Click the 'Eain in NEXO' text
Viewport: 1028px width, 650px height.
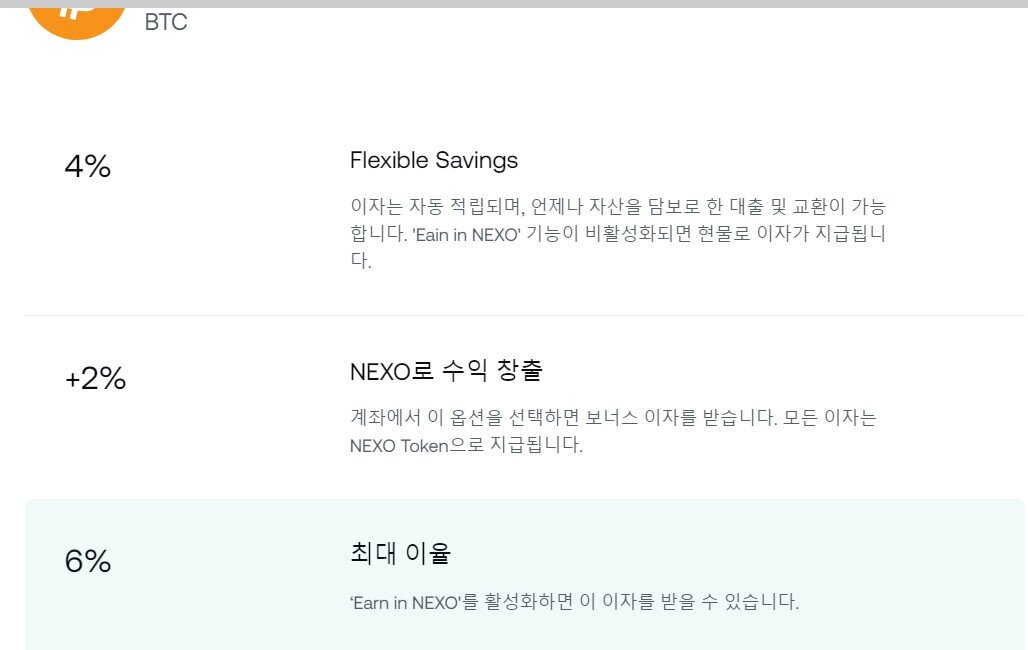466,234
